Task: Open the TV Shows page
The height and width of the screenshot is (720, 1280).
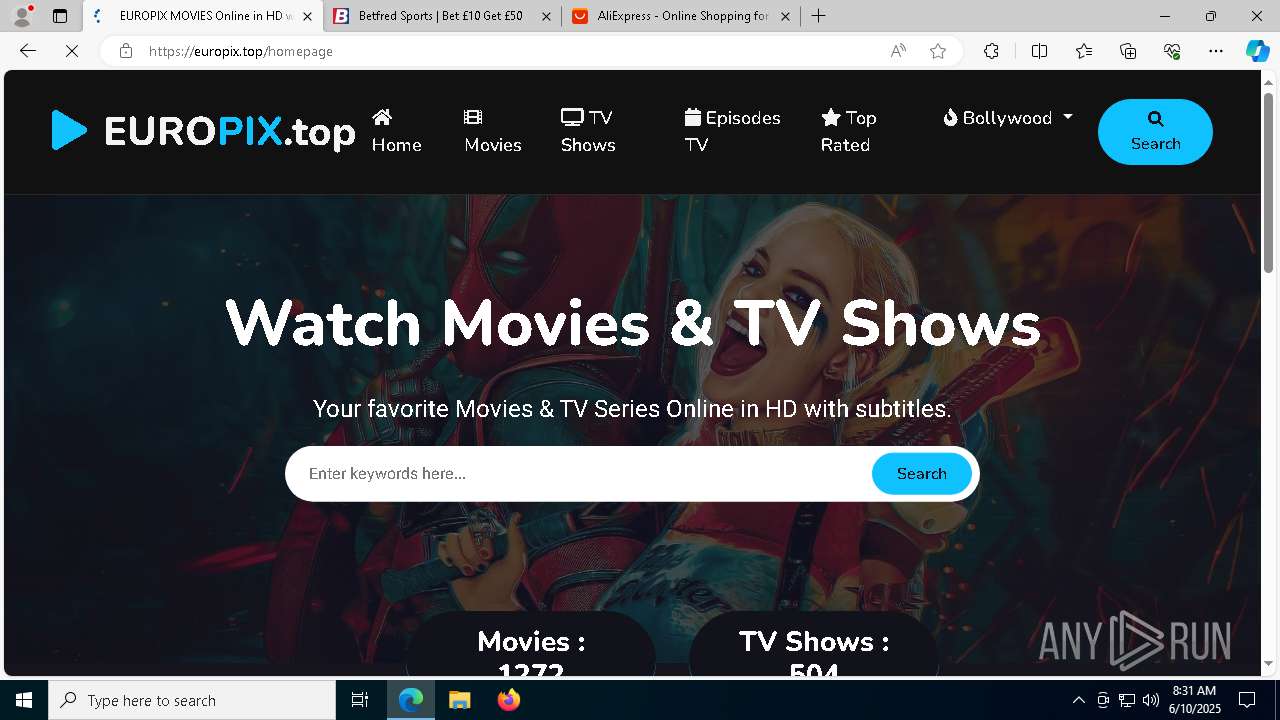Action: click(588, 131)
